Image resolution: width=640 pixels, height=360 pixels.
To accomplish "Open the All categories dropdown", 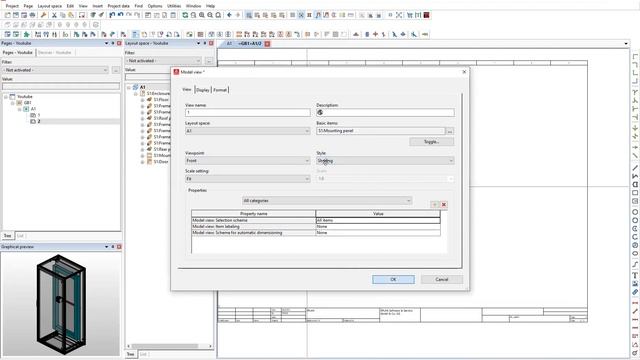I will 327,201.
